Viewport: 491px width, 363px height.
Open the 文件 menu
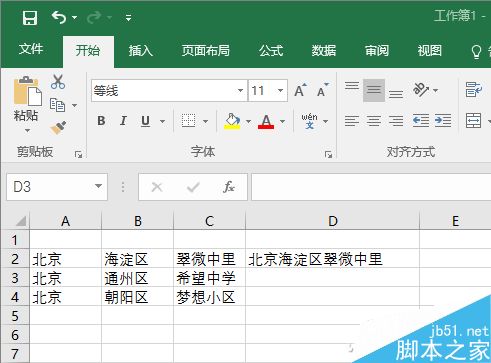click(31, 49)
